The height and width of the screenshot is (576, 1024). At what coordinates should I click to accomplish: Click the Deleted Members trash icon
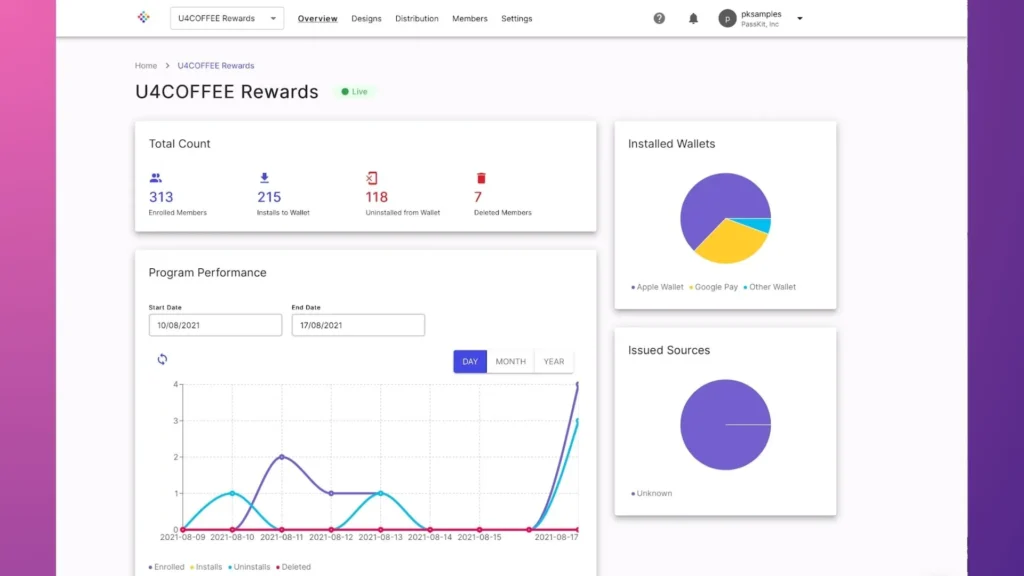tap(480, 177)
